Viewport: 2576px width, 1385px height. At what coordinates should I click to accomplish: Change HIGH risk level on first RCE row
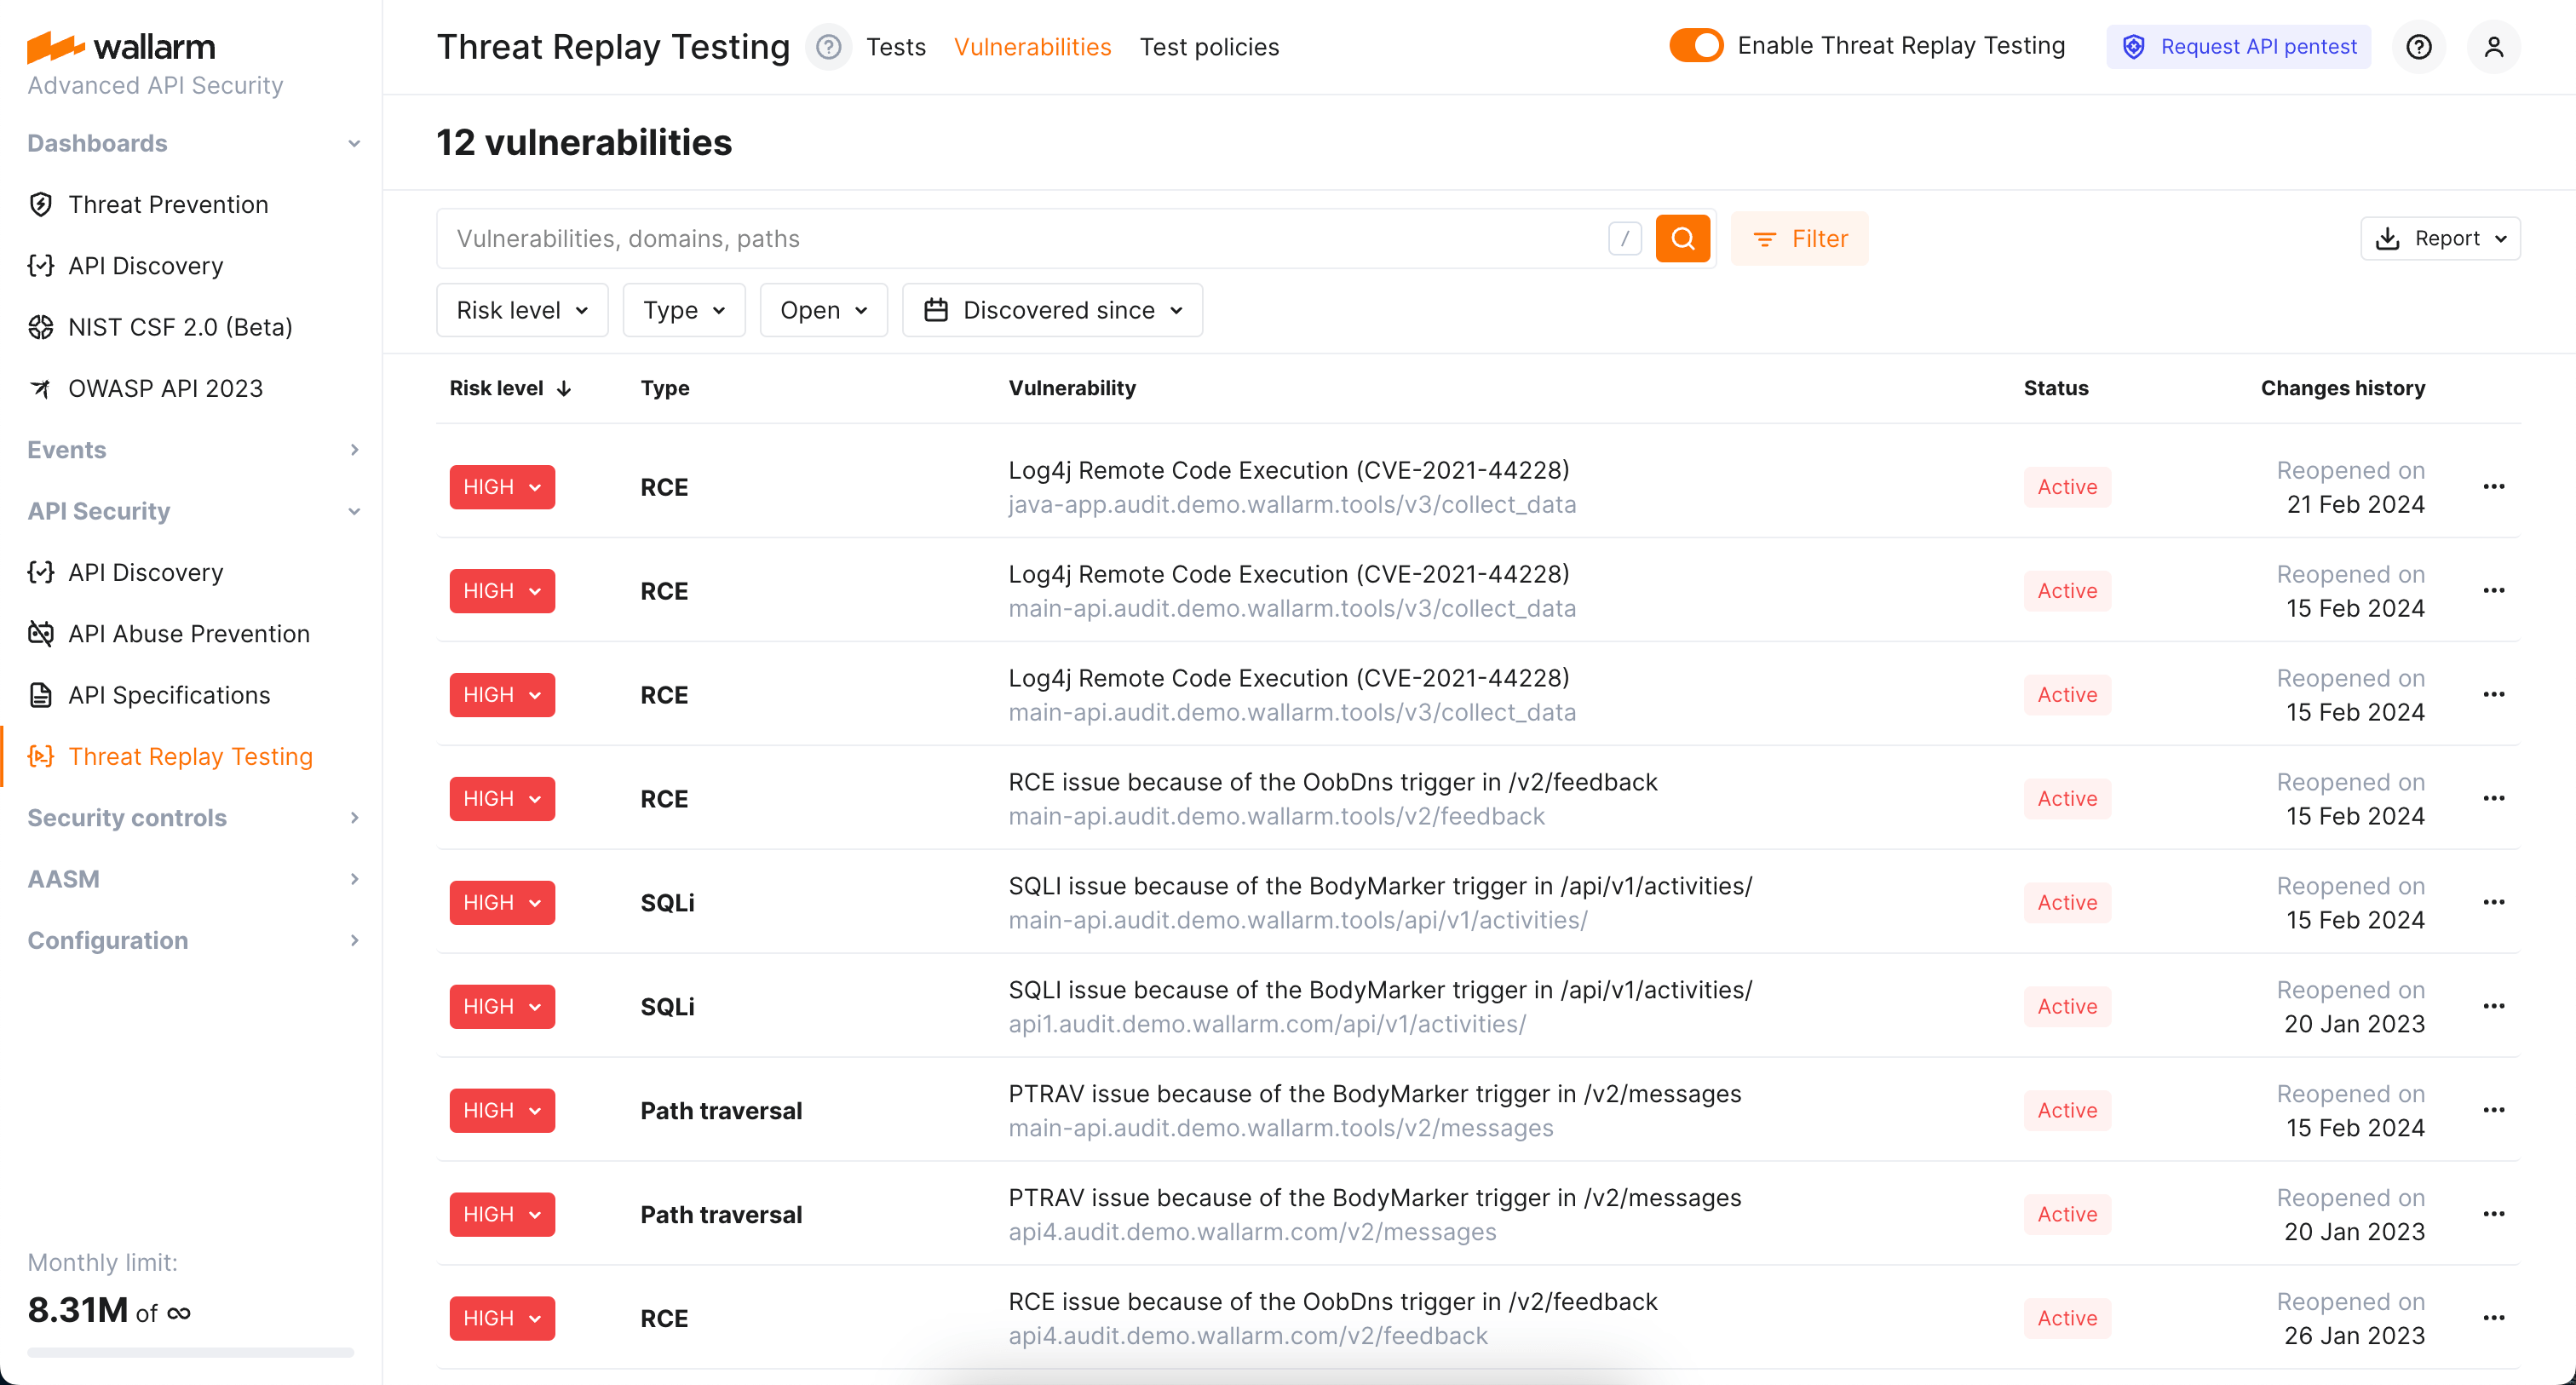tap(502, 487)
